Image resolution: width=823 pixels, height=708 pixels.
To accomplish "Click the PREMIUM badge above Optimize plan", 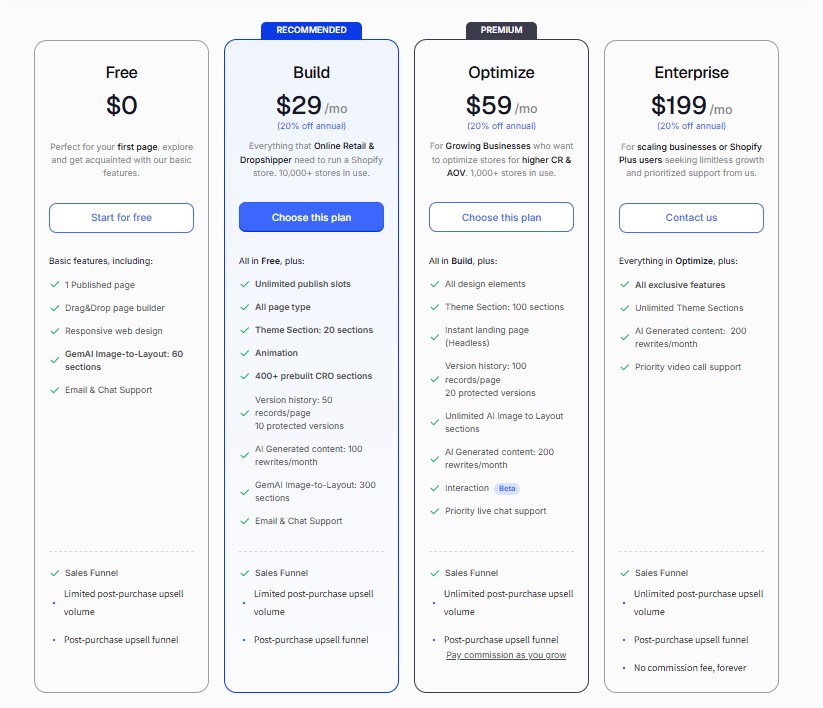I will [x=501, y=30].
